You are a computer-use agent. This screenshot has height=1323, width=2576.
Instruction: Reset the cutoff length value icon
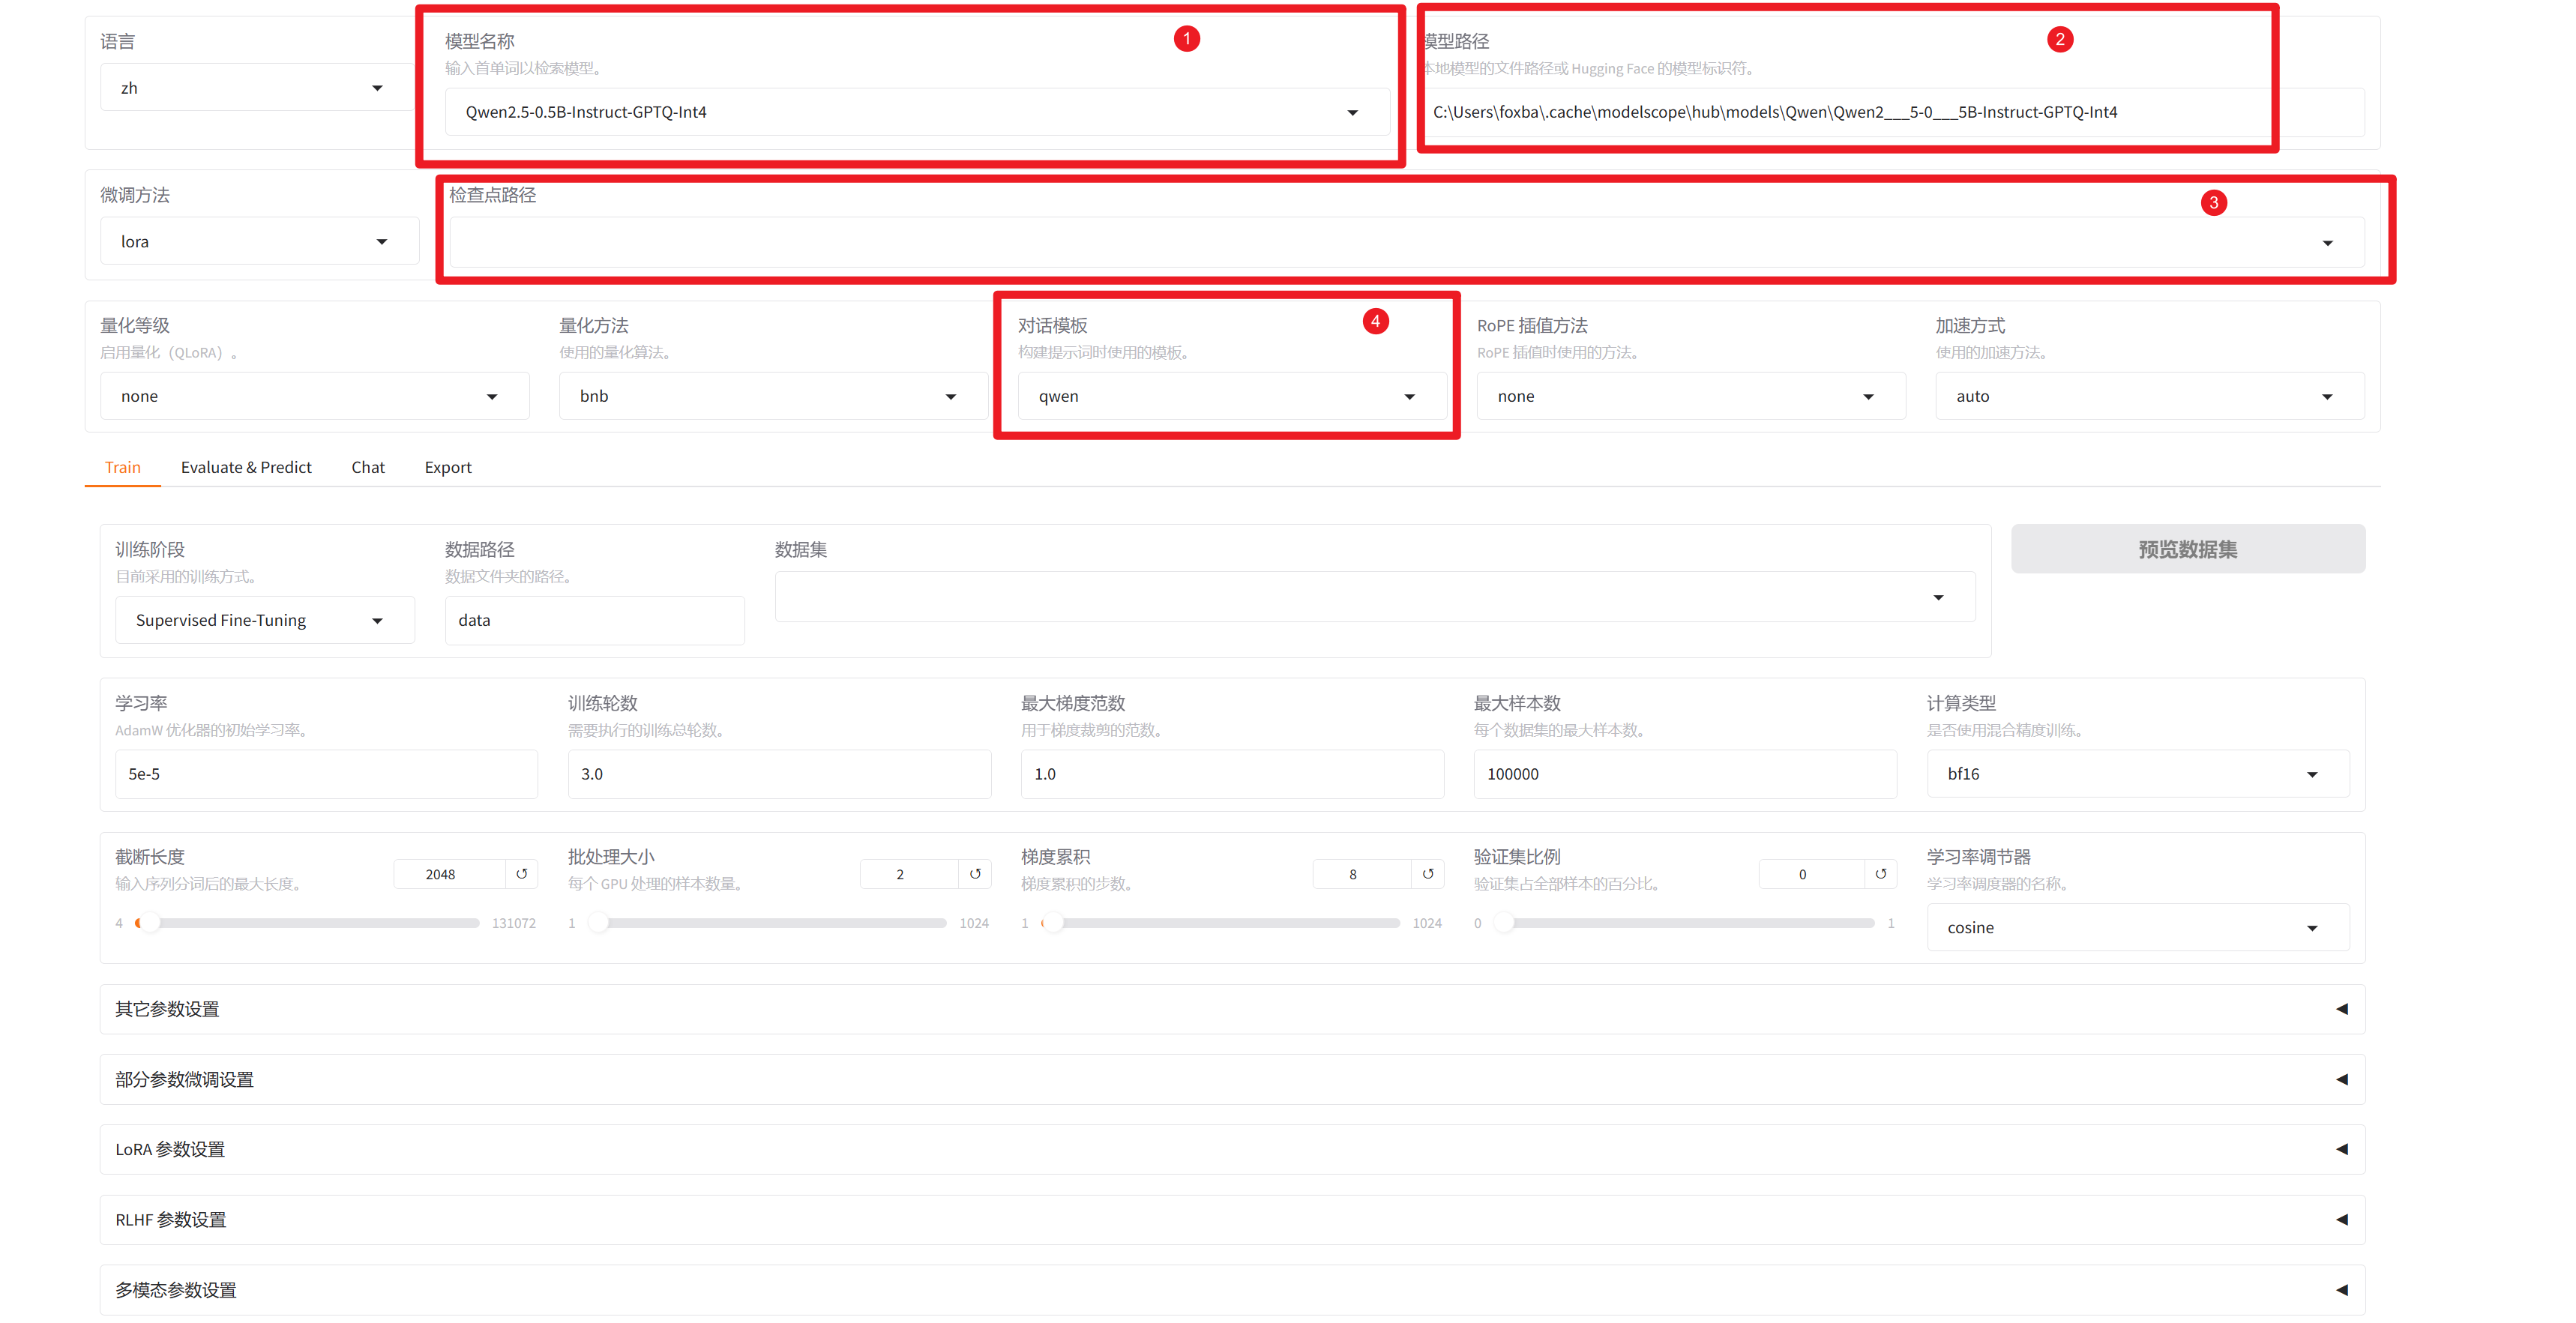tap(521, 874)
